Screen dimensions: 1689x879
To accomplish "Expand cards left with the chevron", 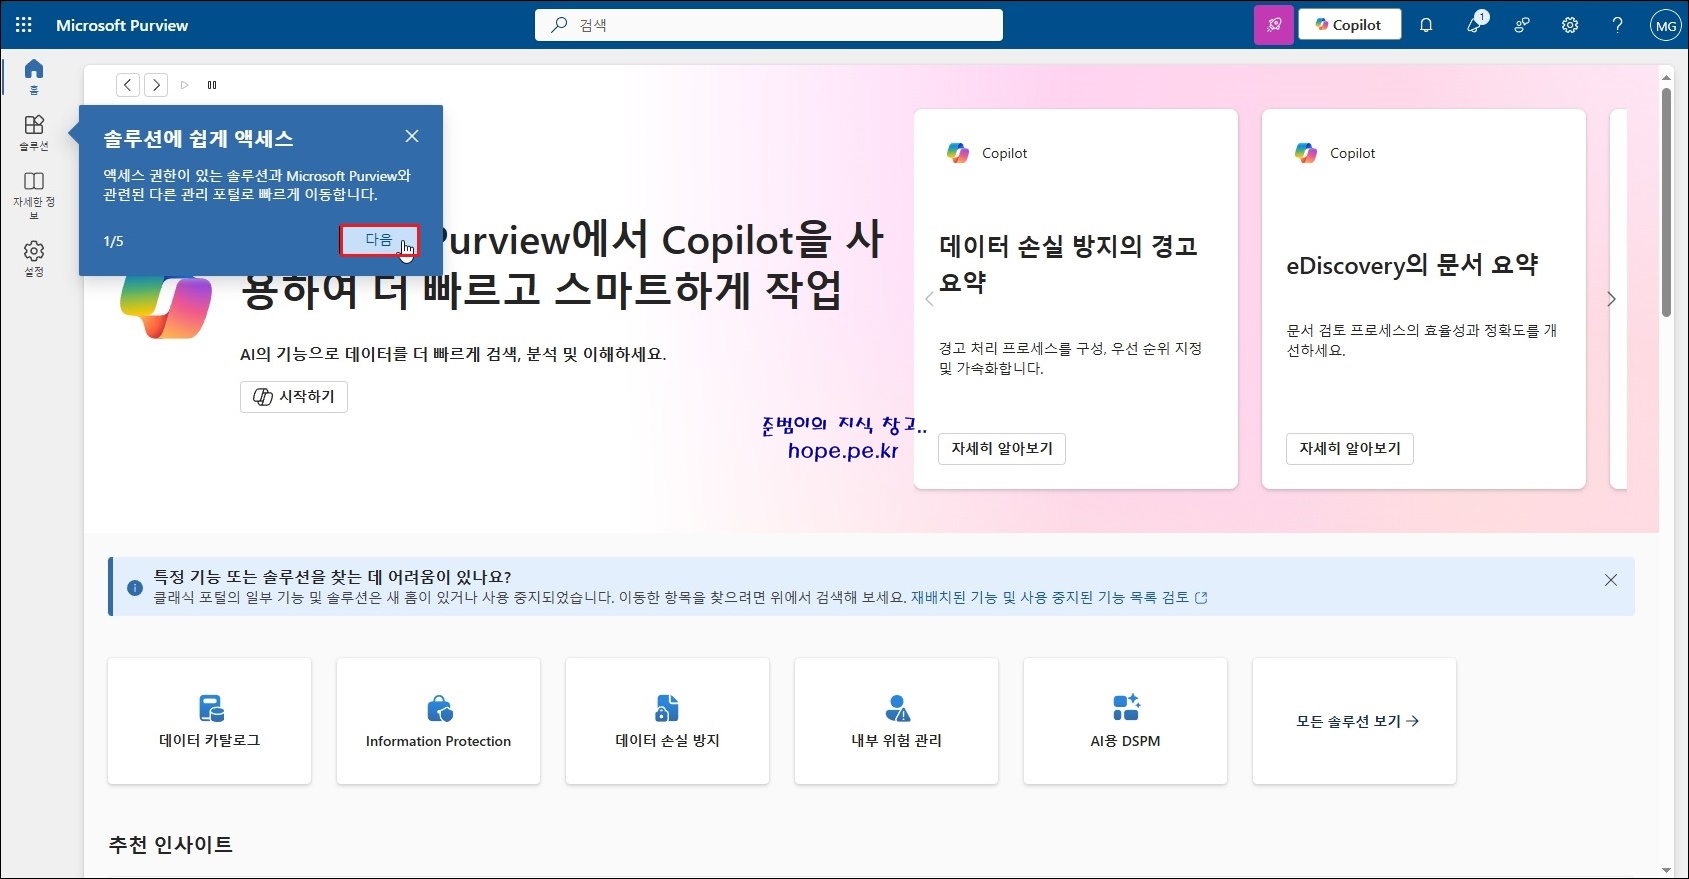I will pyautogui.click(x=929, y=299).
